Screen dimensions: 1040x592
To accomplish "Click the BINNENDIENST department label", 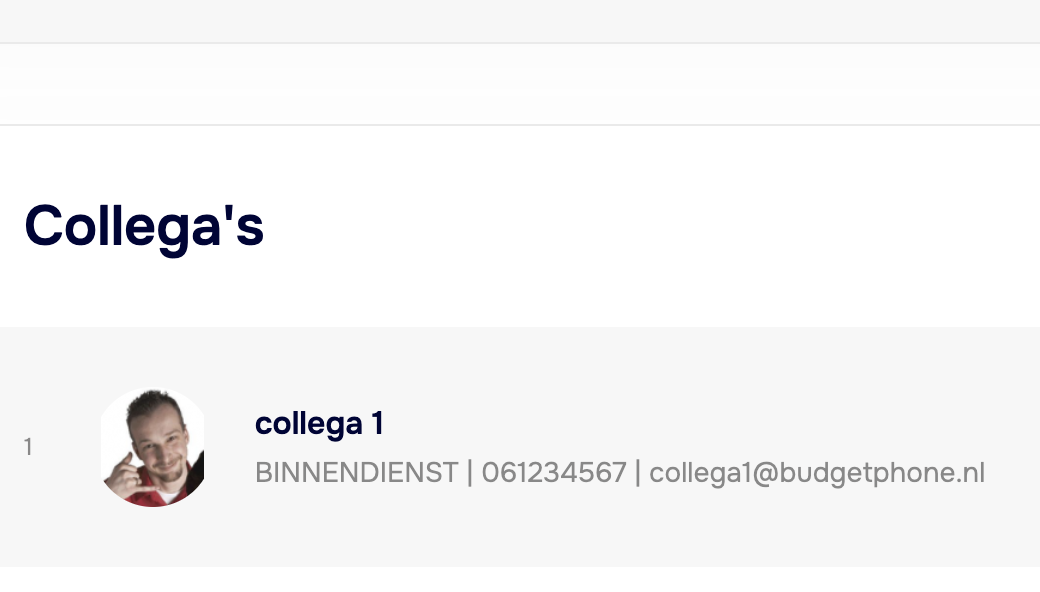I will coord(356,472).
